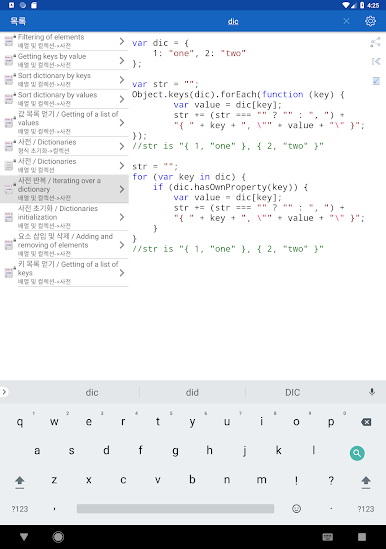Open 'Sort dictionary by keys' entry
The image size is (386, 549).
pyautogui.click(x=64, y=79)
